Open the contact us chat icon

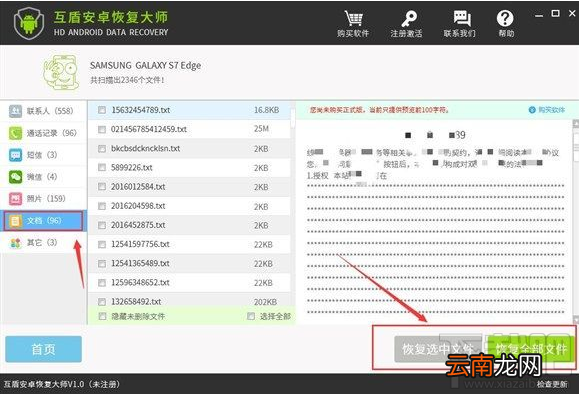[x=462, y=18]
